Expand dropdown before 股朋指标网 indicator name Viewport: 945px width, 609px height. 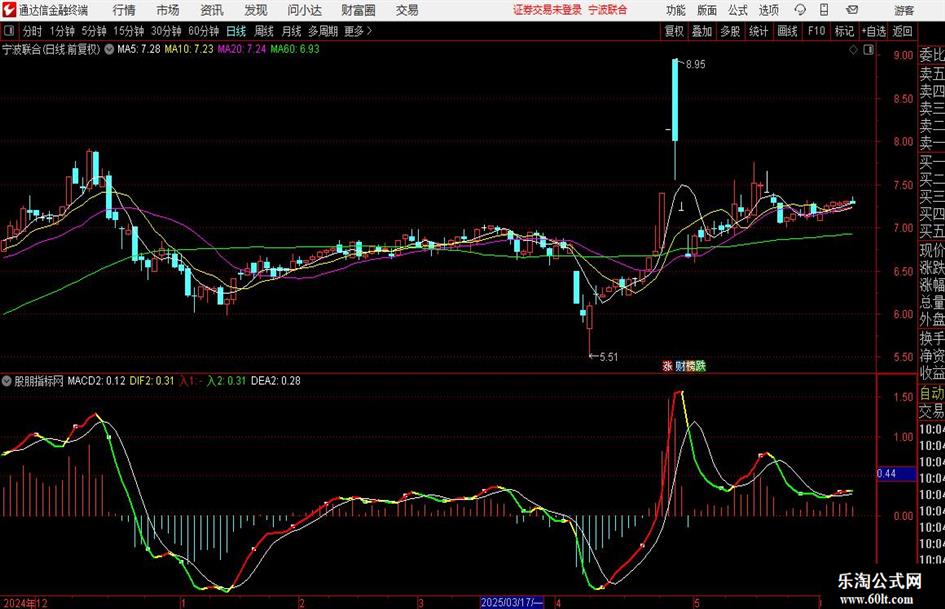7,380
